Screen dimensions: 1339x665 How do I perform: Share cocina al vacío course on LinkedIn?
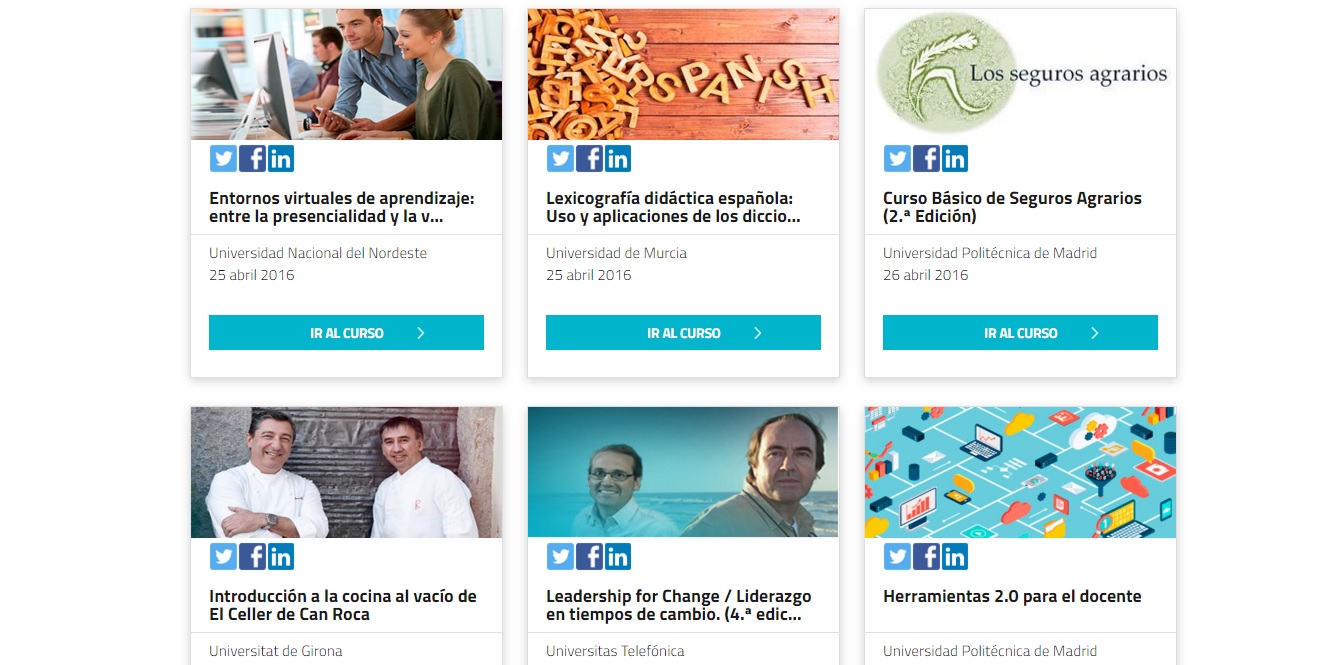(281, 556)
